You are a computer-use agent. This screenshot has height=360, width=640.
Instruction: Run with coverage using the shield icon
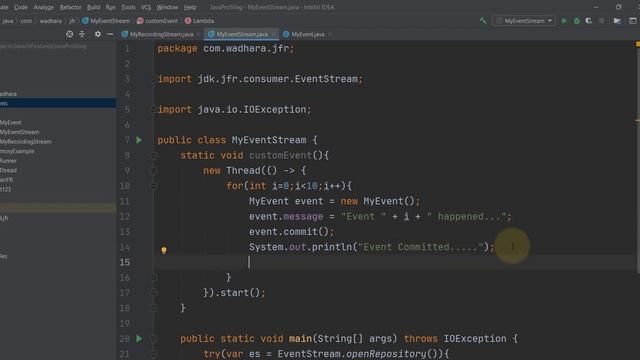point(589,20)
